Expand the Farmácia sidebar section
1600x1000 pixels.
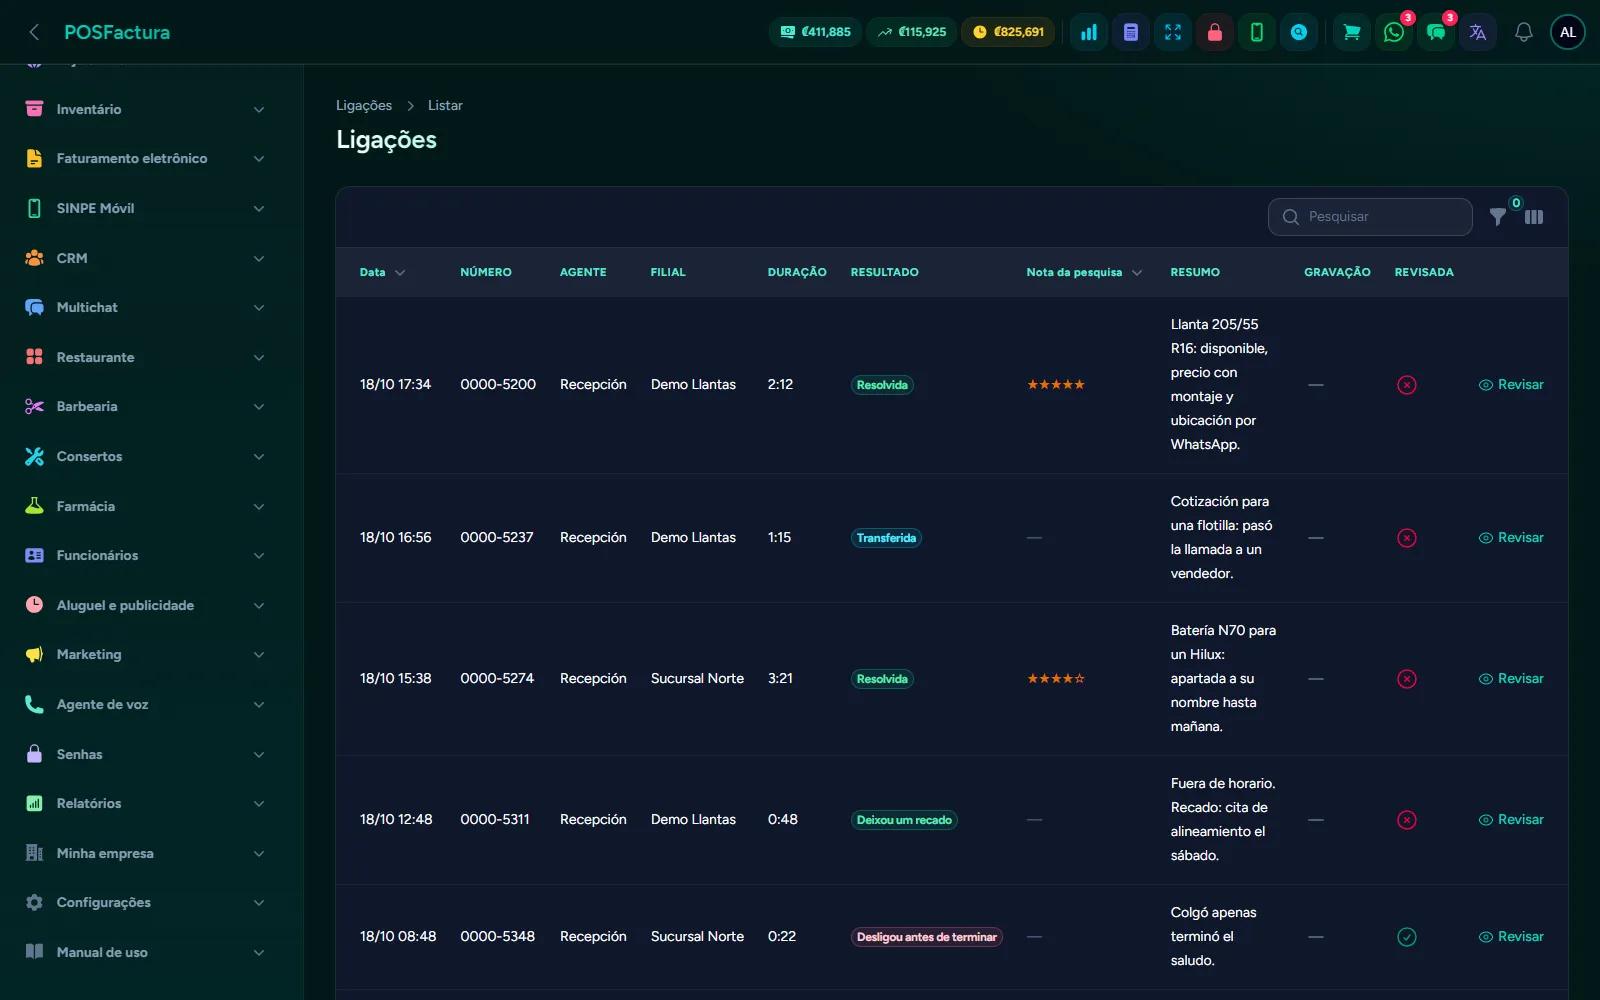coord(146,506)
